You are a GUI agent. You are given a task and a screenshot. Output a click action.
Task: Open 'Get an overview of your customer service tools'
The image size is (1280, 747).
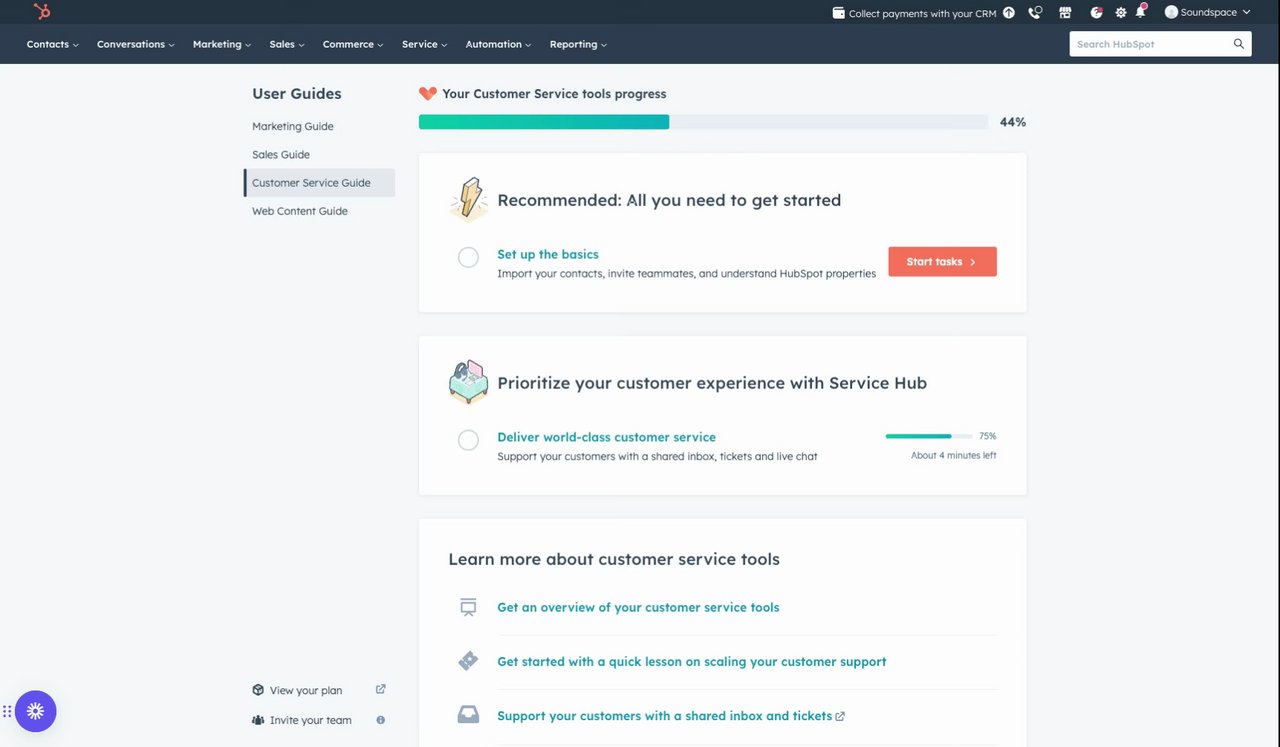point(638,607)
